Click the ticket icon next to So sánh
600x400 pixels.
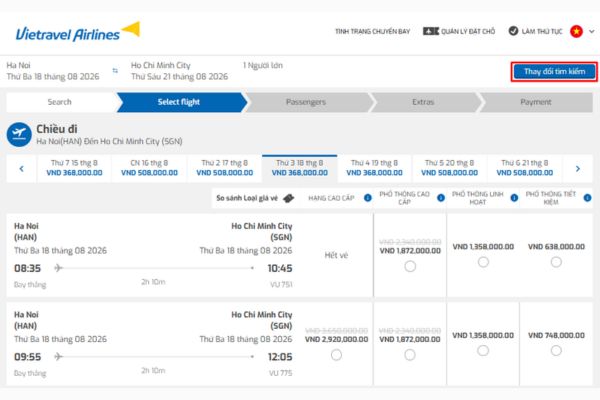click(289, 198)
